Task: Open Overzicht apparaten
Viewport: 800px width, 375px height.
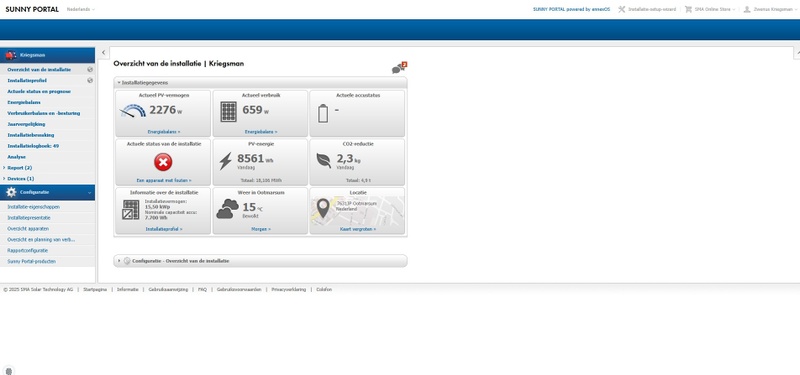Action: pyautogui.click(x=28, y=229)
